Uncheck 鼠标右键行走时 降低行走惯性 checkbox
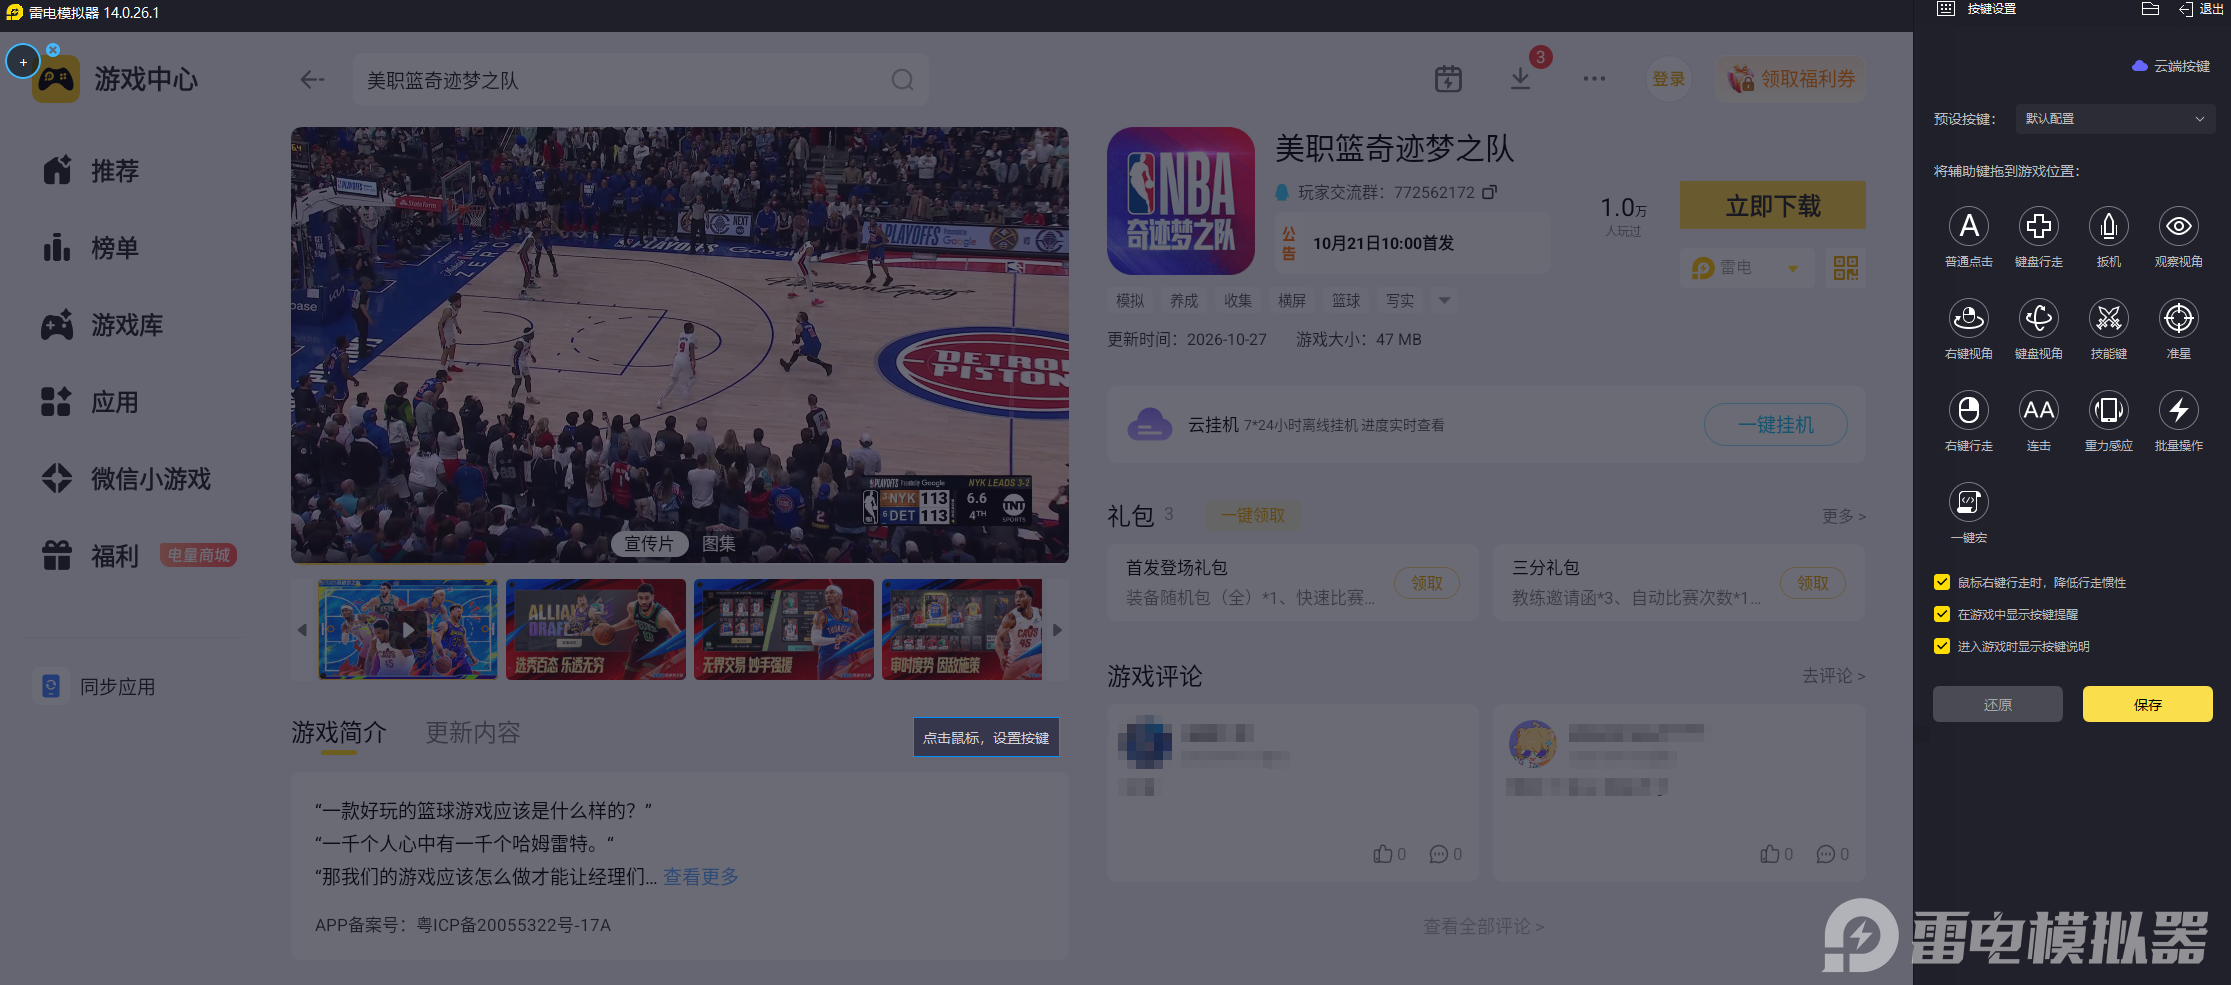 (x=1942, y=582)
